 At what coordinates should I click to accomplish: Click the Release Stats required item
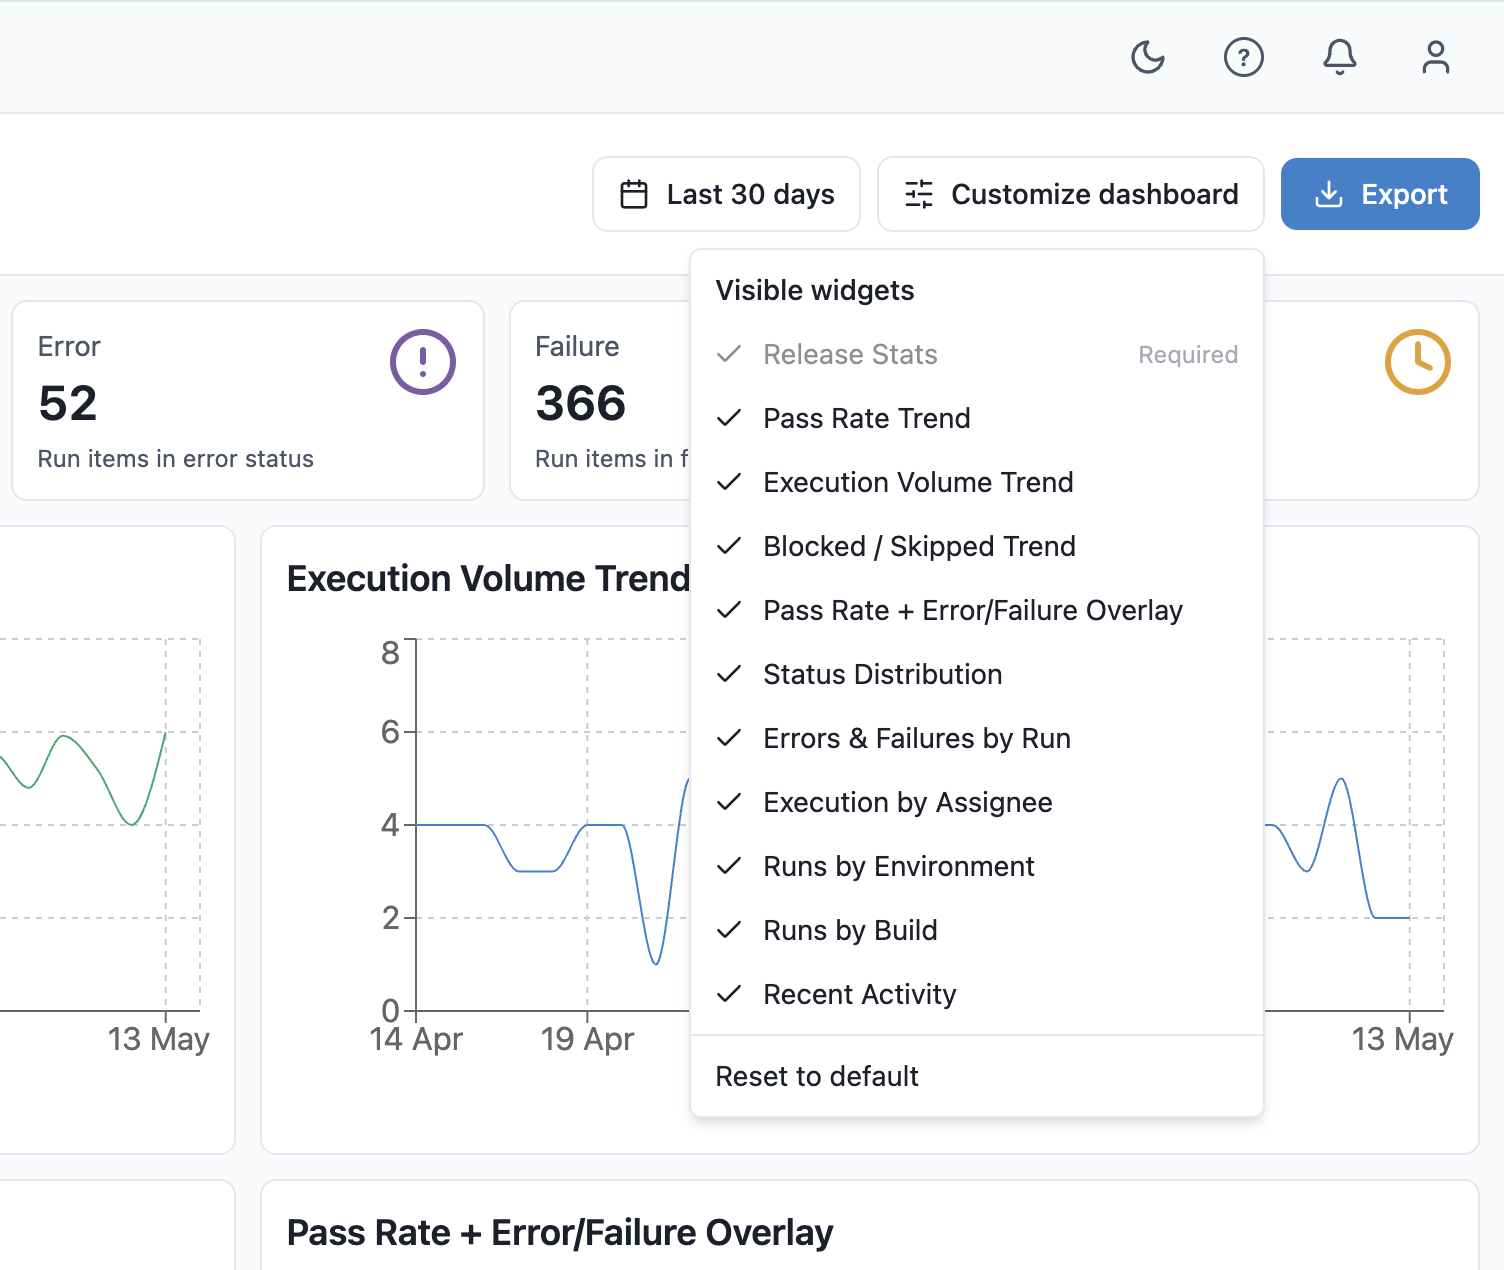tap(977, 354)
